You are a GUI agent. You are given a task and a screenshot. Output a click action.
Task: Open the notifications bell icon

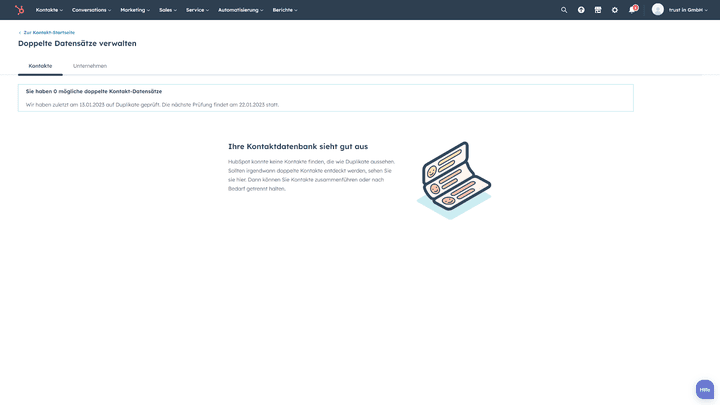click(632, 10)
